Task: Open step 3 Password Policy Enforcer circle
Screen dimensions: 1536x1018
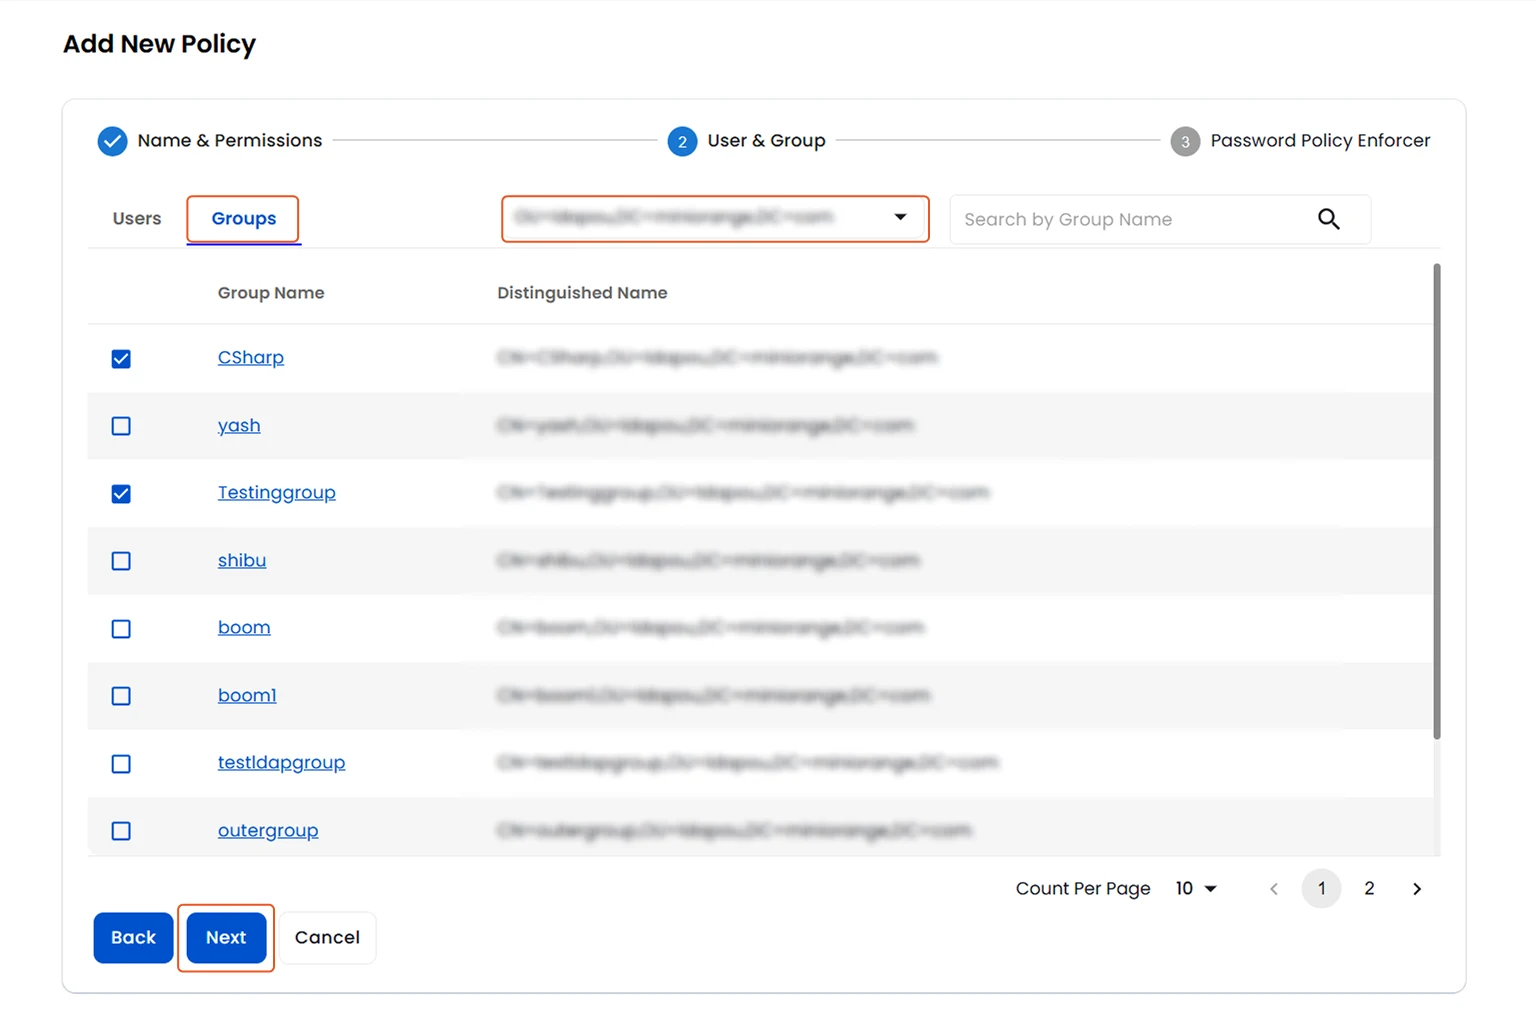Action: (1185, 141)
